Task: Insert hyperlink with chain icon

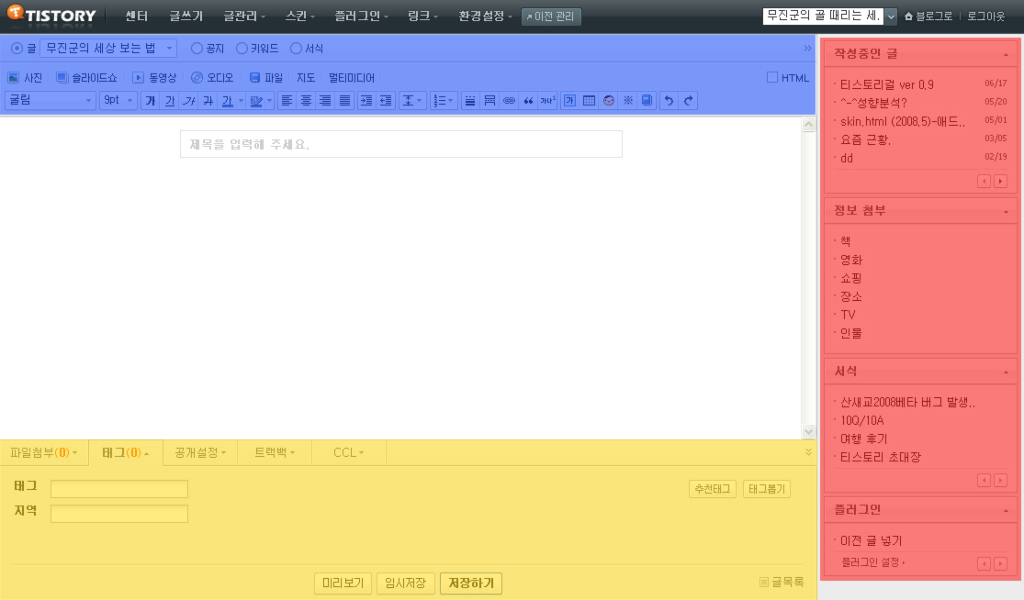Action: [509, 101]
